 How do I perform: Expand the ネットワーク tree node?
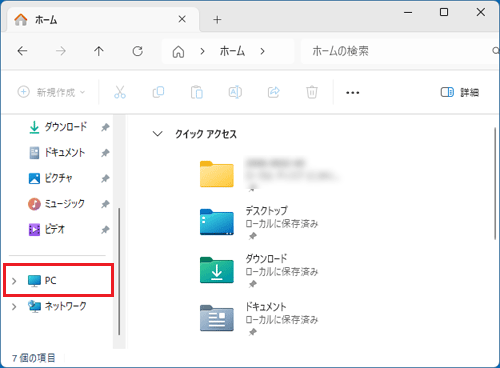click(14, 306)
